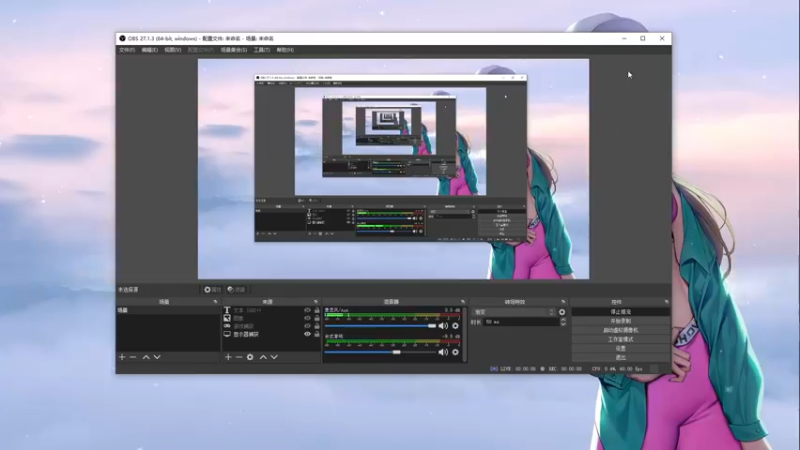Remove selected scene with minus icon
This screenshot has width=800, height=450.
point(133,357)
